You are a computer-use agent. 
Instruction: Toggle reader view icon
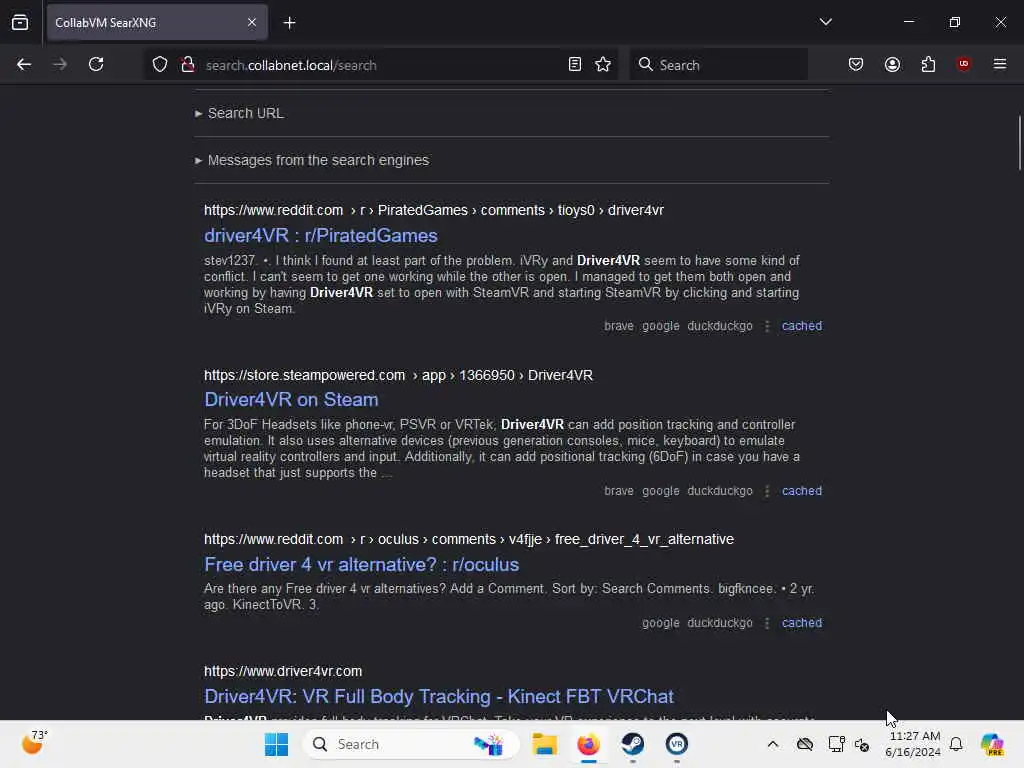(x=575, y=65)
